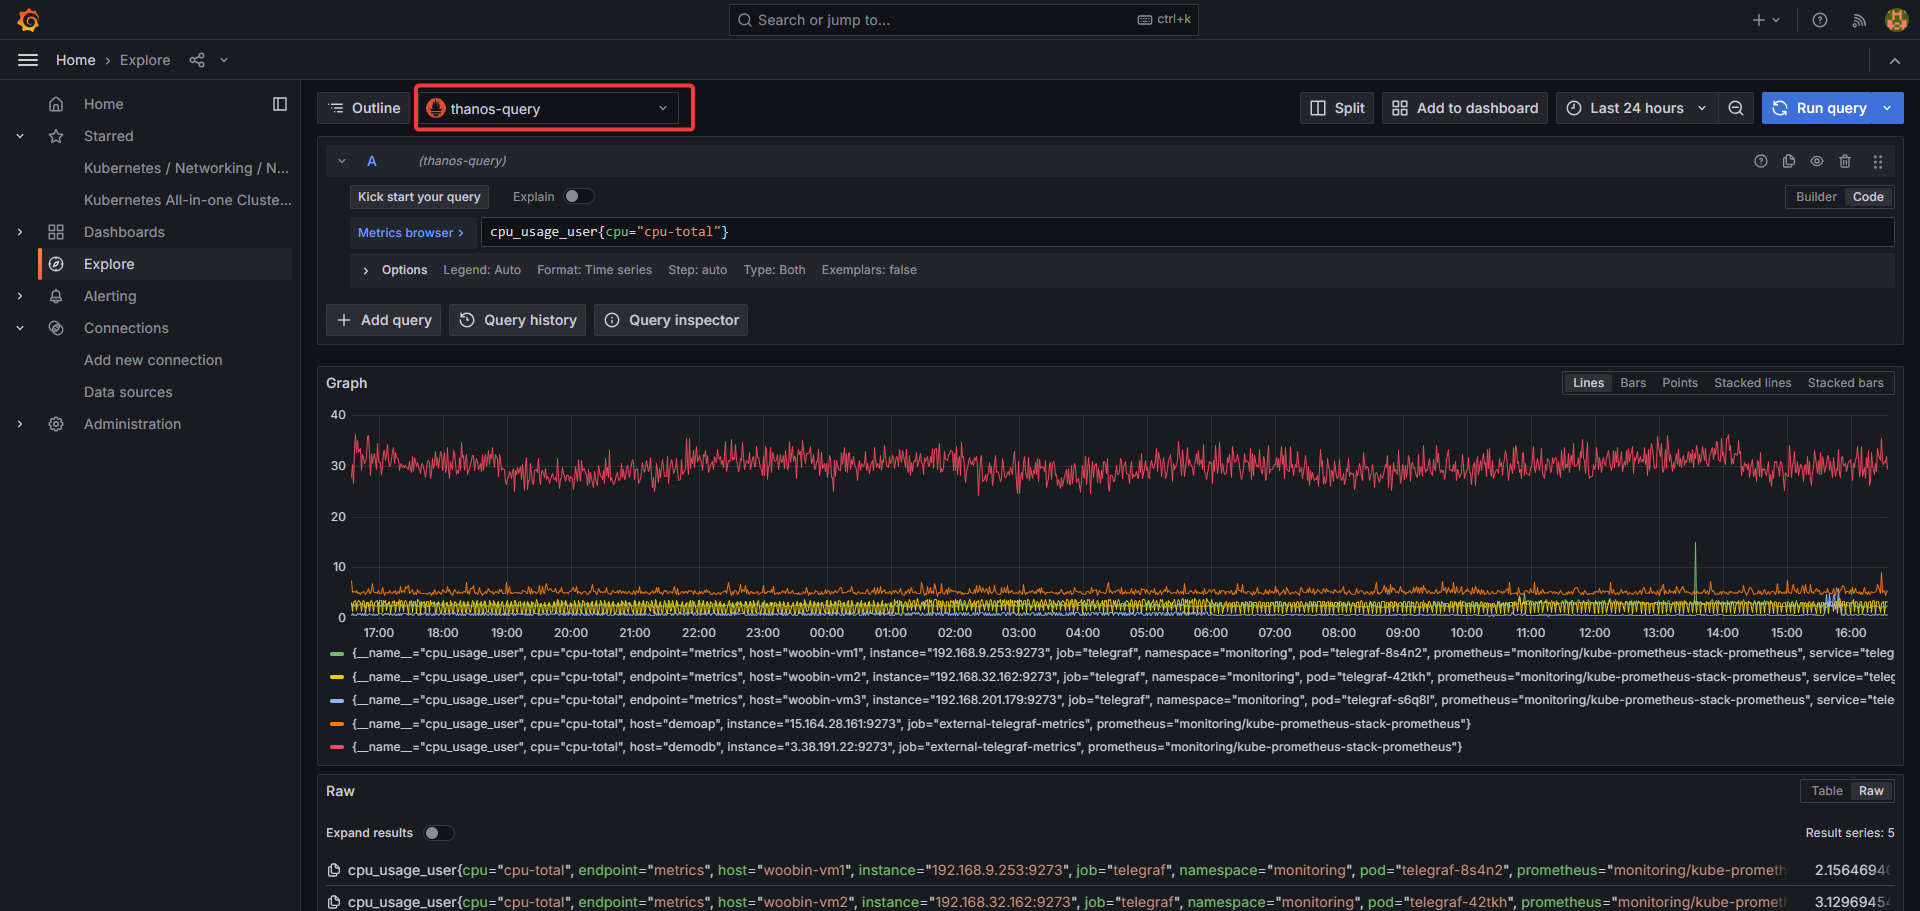
Task: Switch graph style to Stacked bars
Action: pyautogui.click(x=1845, y=383)
